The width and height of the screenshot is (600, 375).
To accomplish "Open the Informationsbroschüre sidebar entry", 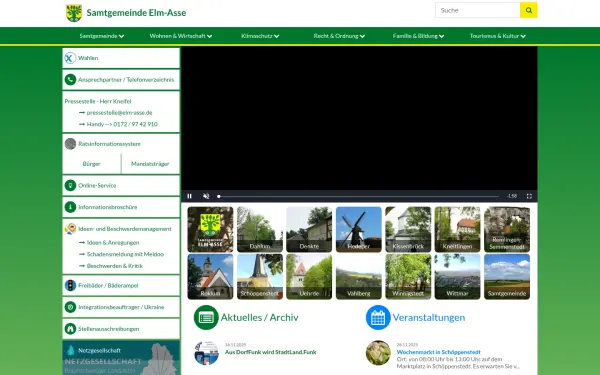I will click(x=121, y=207).
